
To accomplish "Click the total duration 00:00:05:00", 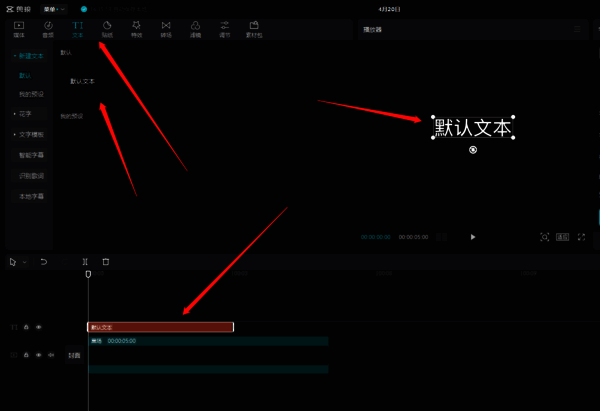I will click(413, 237).
